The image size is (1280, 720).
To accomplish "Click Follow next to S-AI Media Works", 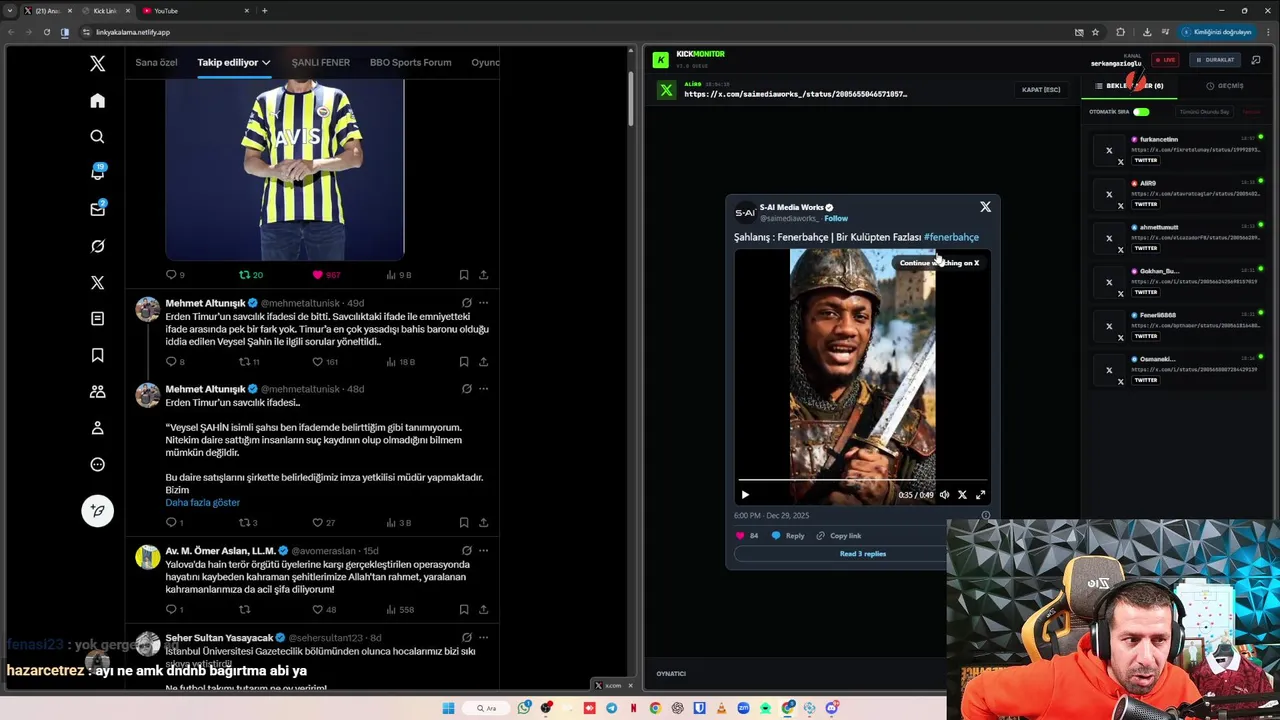I will pos(836,219).
